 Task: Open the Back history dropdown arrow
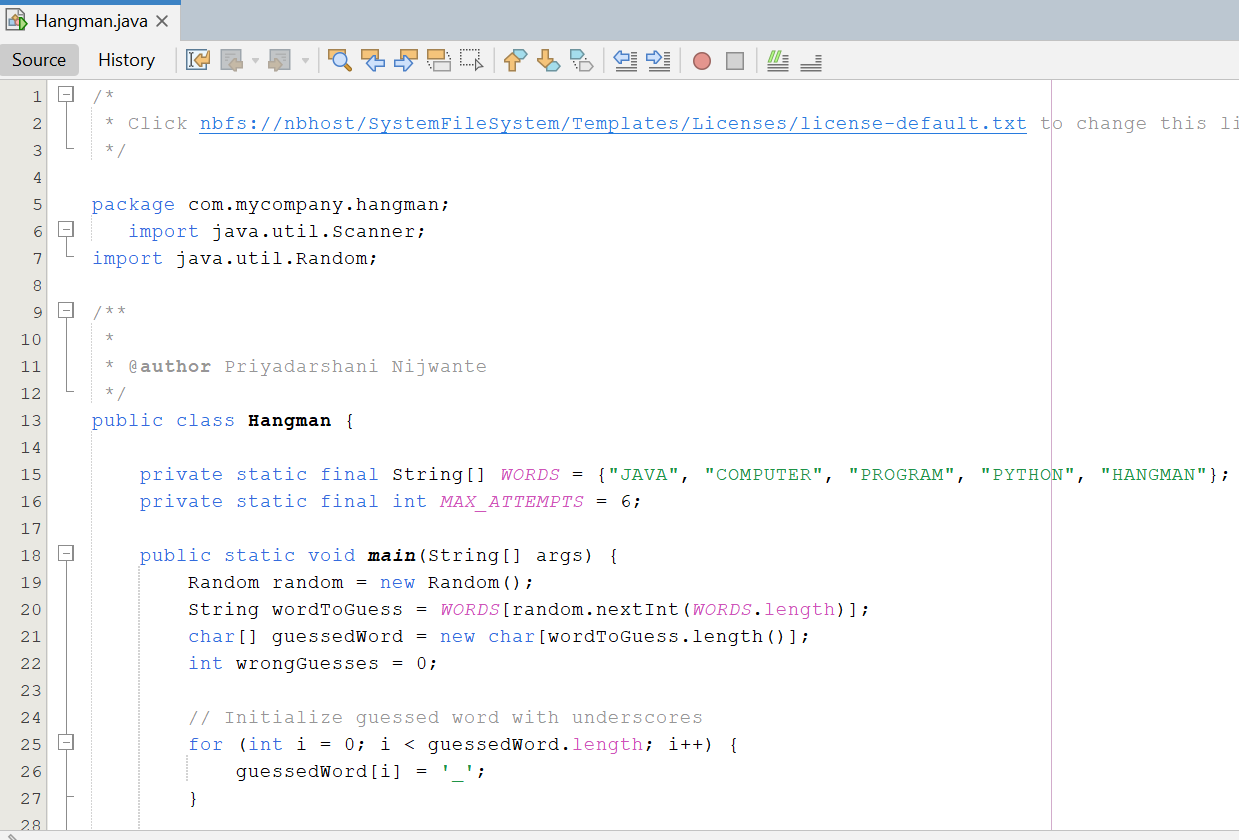coord(255,60)
